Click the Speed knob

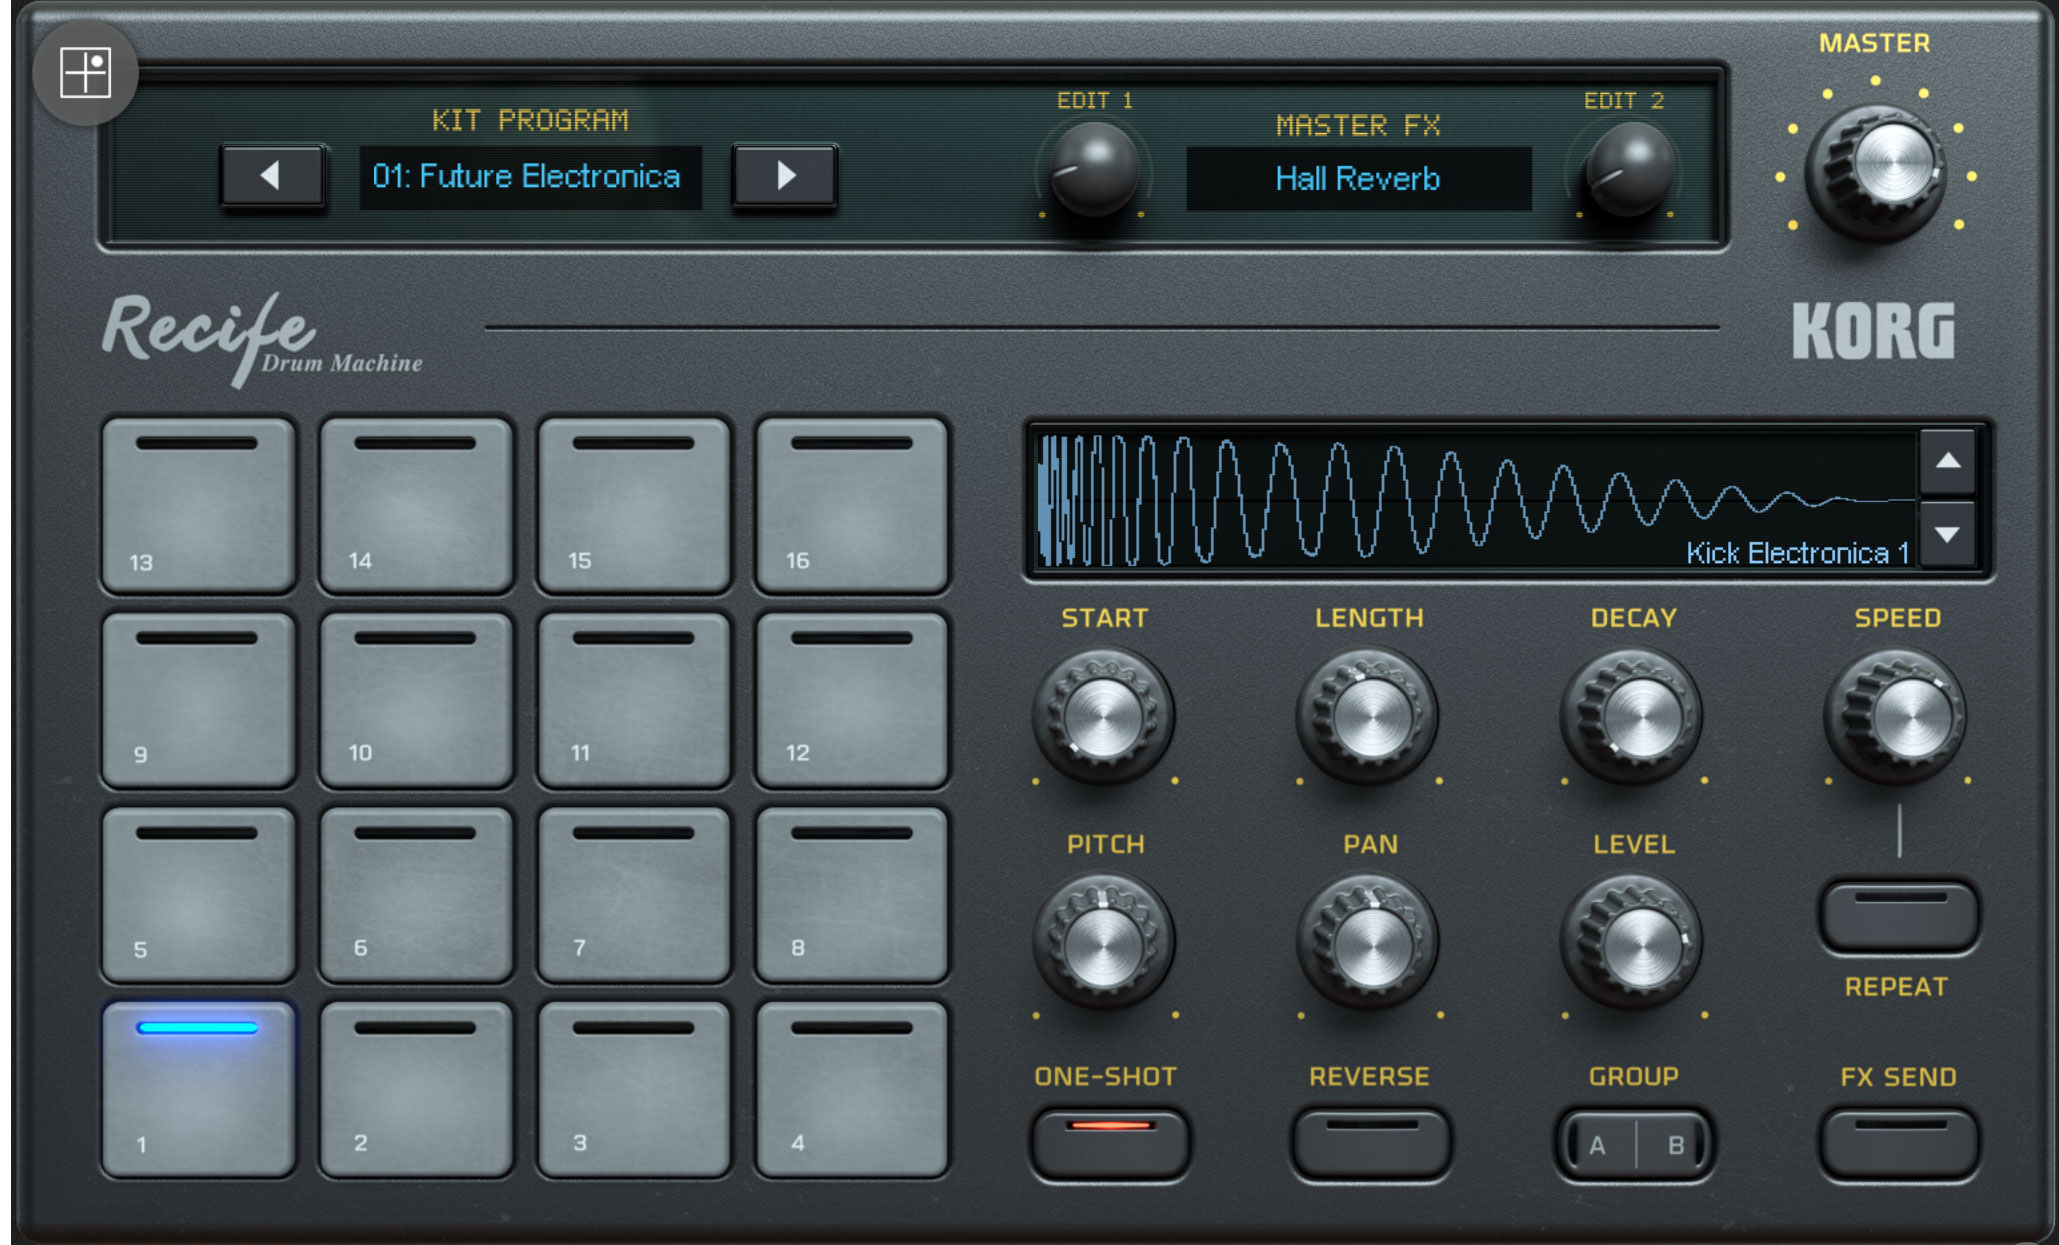point(1897,715)
